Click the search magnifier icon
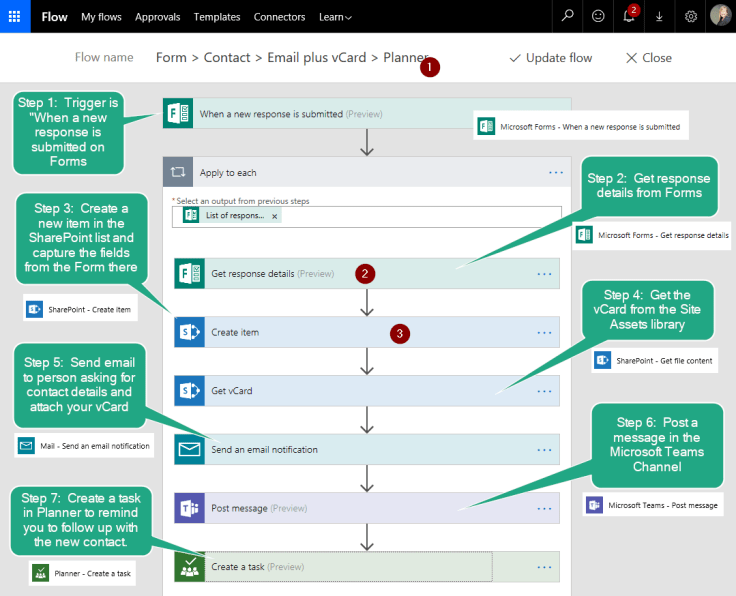Screen dimensions: 736x596 [x=568, y=16]
